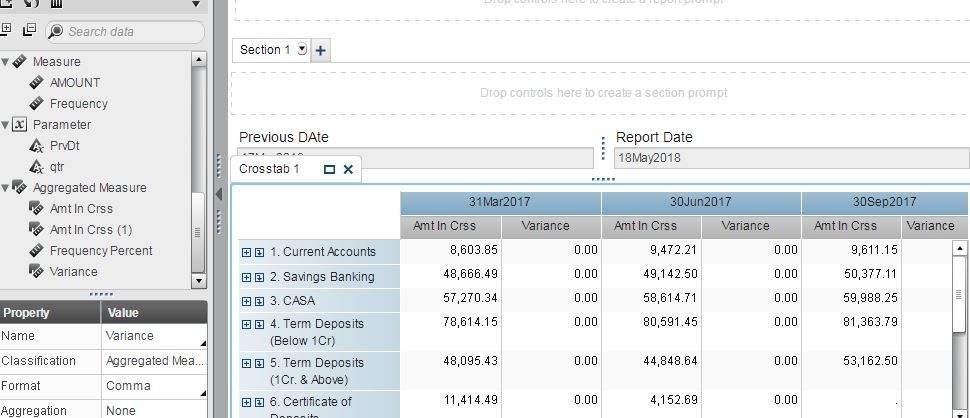Delete Crosstab 1 using its X icon
The image size is (970, 418).
tap(348, 169)
